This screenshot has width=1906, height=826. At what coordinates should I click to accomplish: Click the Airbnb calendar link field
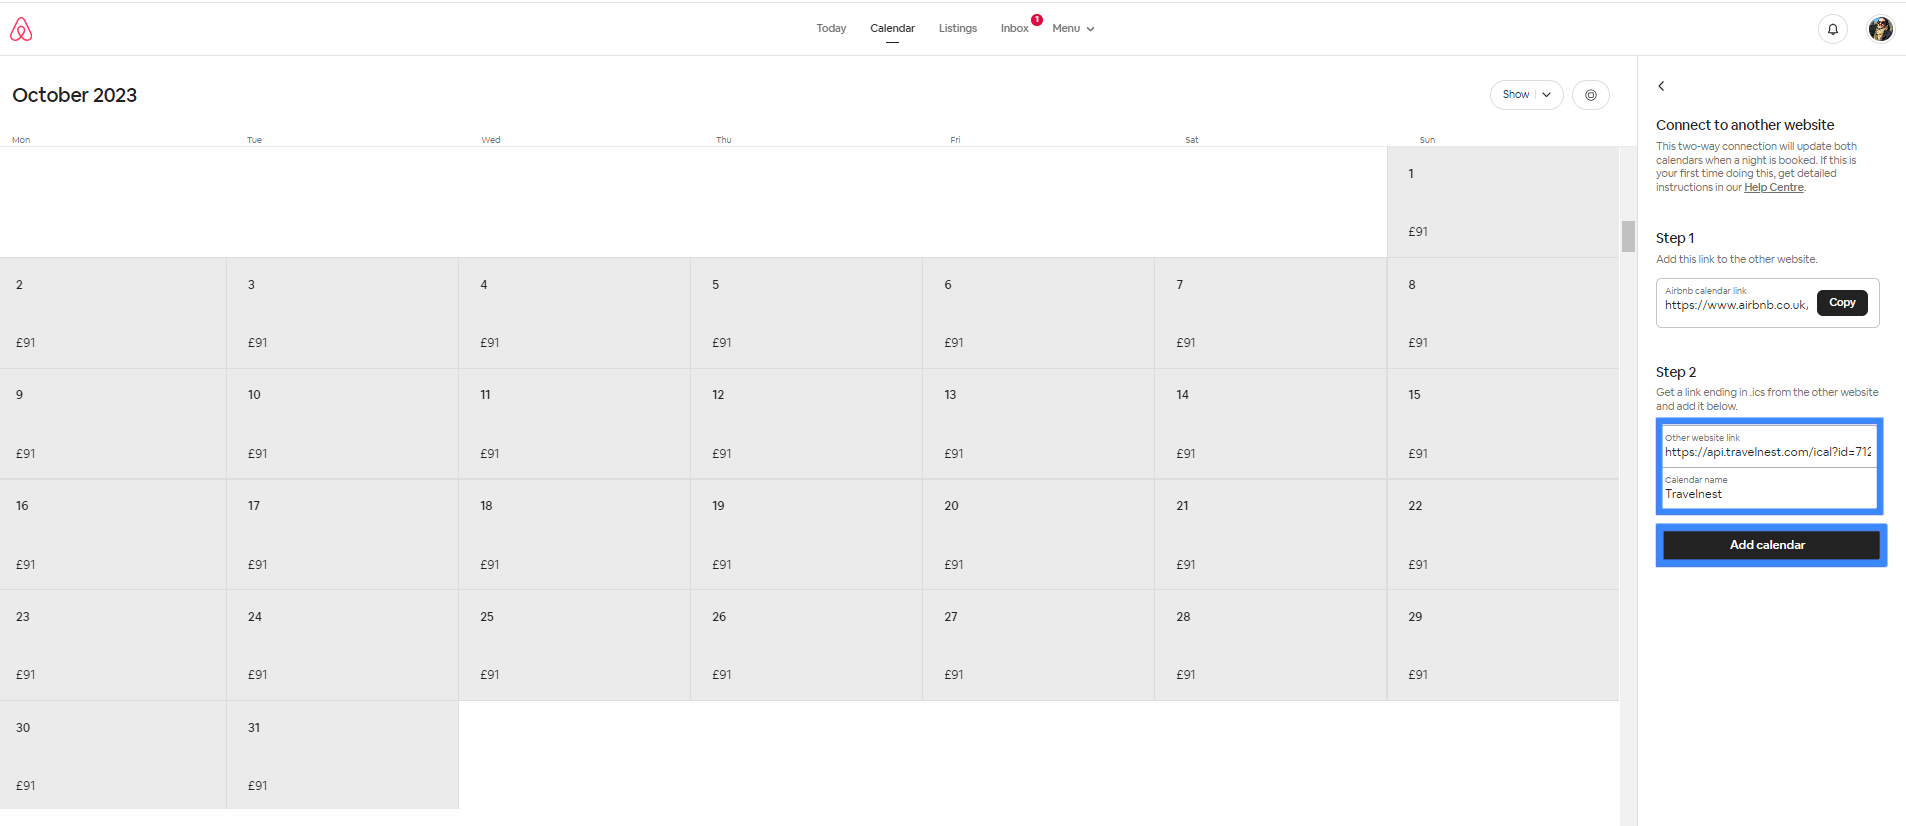point(1735,305)
